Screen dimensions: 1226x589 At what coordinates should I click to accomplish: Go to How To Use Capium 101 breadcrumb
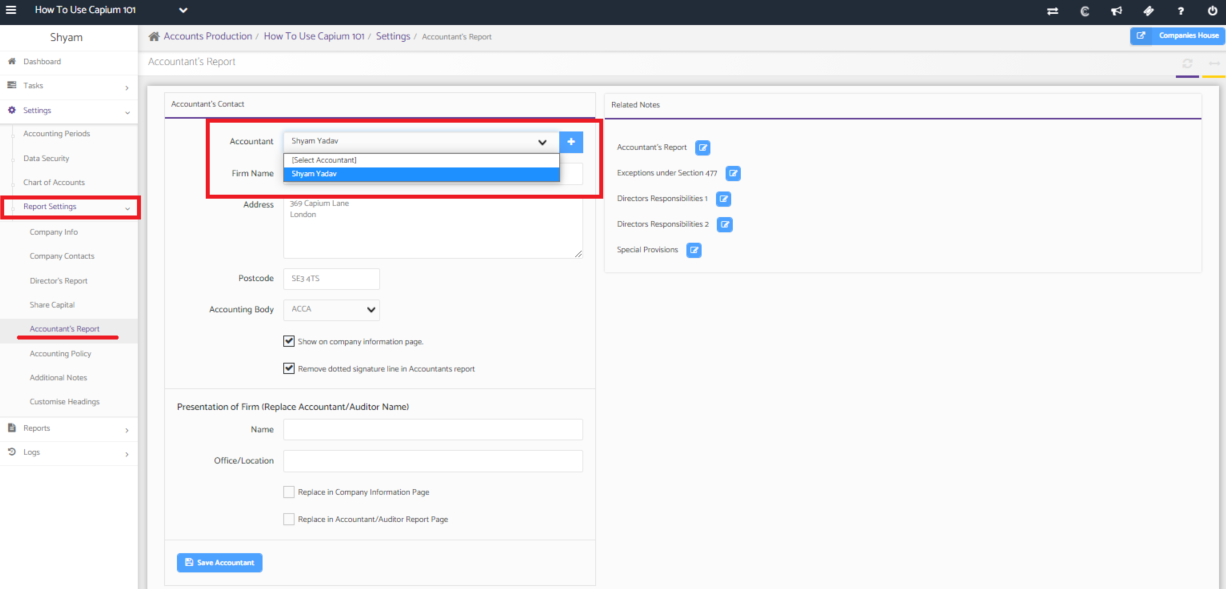pos(314,36)
